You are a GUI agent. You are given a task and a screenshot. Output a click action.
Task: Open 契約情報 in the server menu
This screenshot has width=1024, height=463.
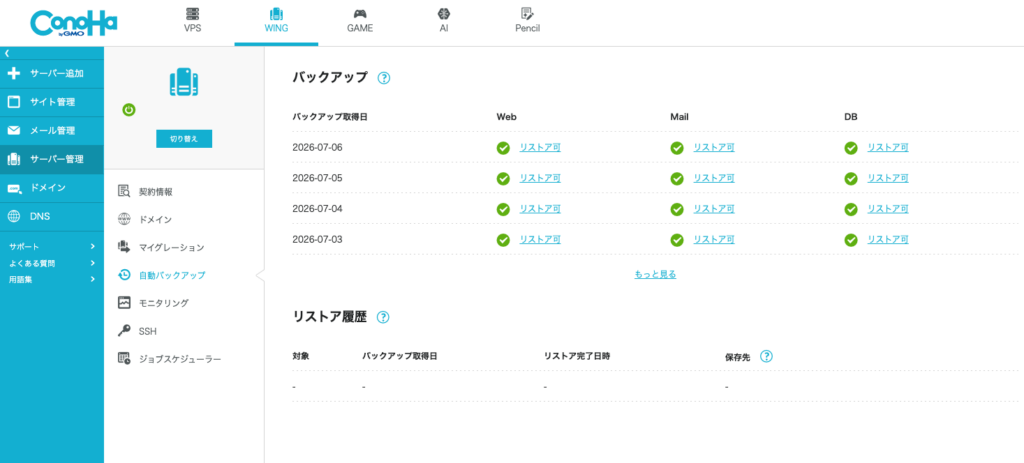click(x=156, y=191)
